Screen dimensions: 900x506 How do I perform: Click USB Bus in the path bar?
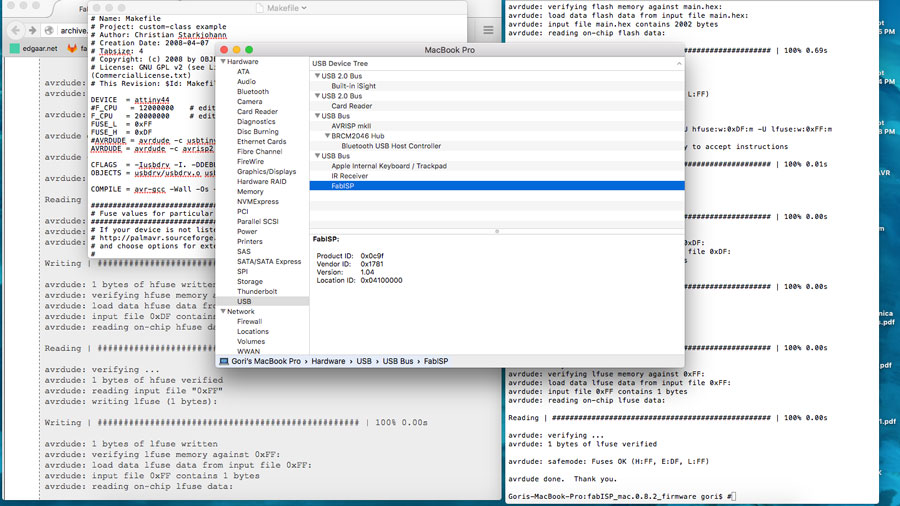pos(398,361)
